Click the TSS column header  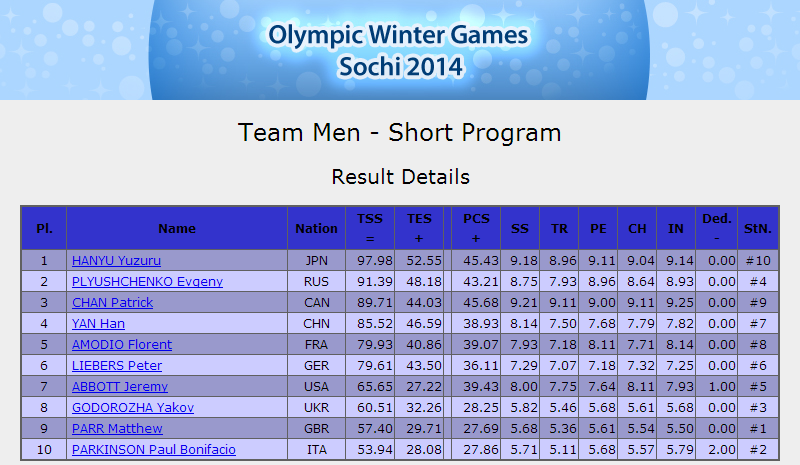[370, 228]
